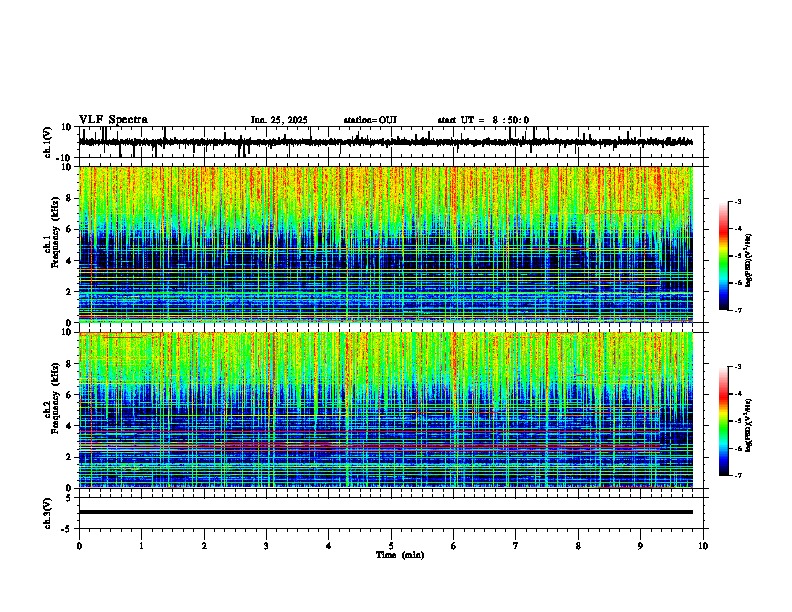Click the ch.1 colorbar 'log(PSD)' label
This screenshot has width=792, height=612.
click(748, 260)
